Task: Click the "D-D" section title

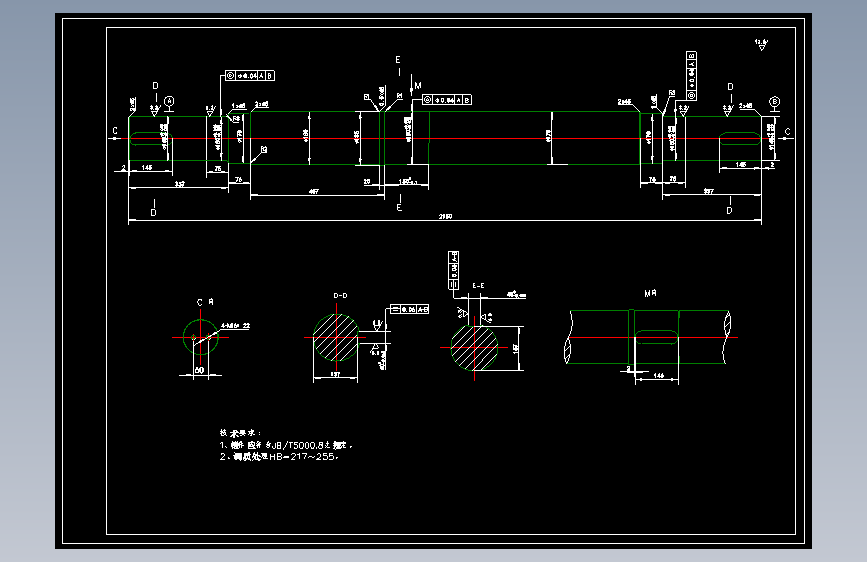Action: click(341, 296)
